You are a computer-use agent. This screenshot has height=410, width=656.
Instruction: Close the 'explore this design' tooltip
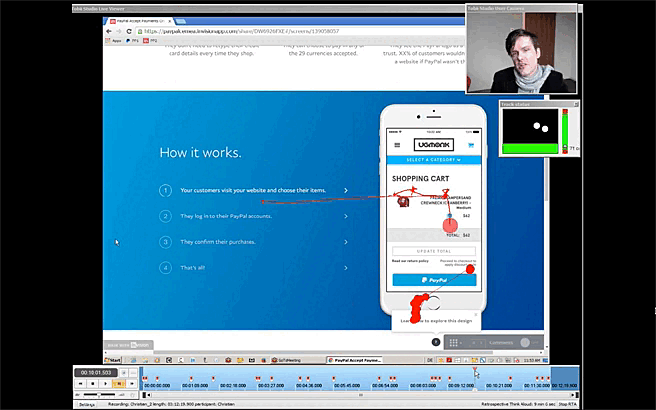pyautogui.click(x=476, y=315)
